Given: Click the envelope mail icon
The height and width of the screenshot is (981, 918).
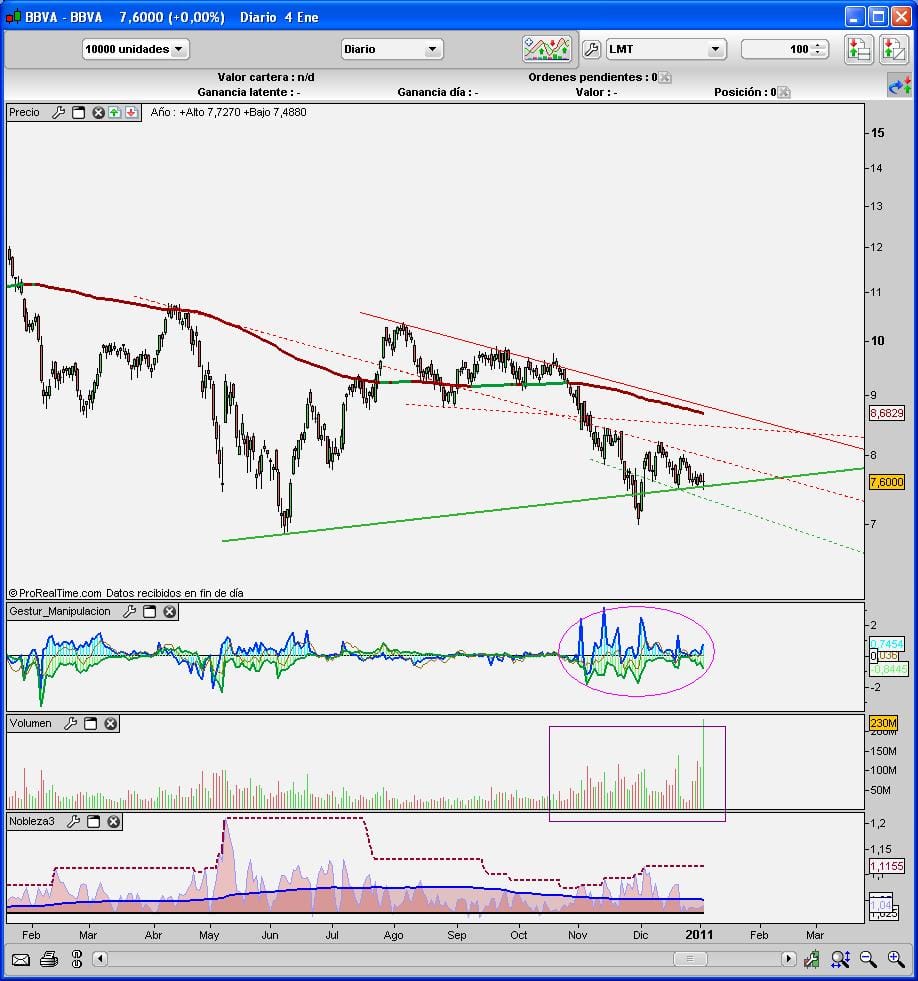Looking at the screenshot, I should [x=21, y=960].
